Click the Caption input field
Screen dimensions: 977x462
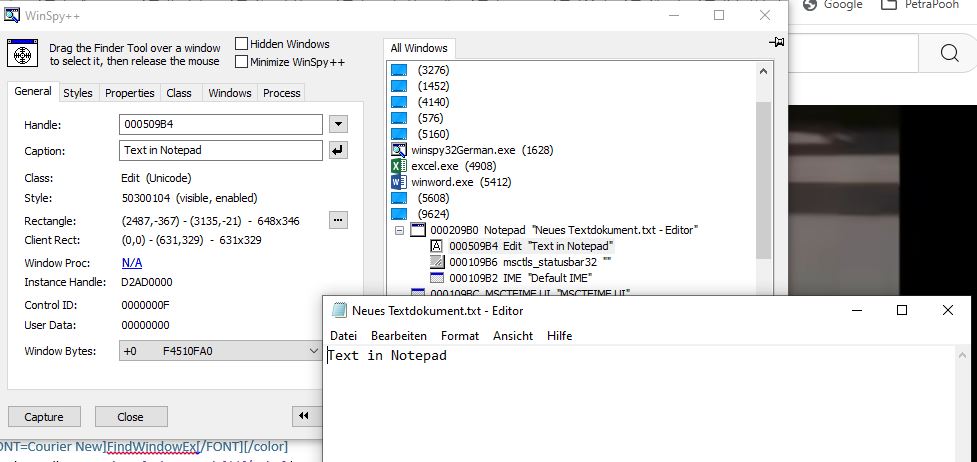click(x=221, y=150)
